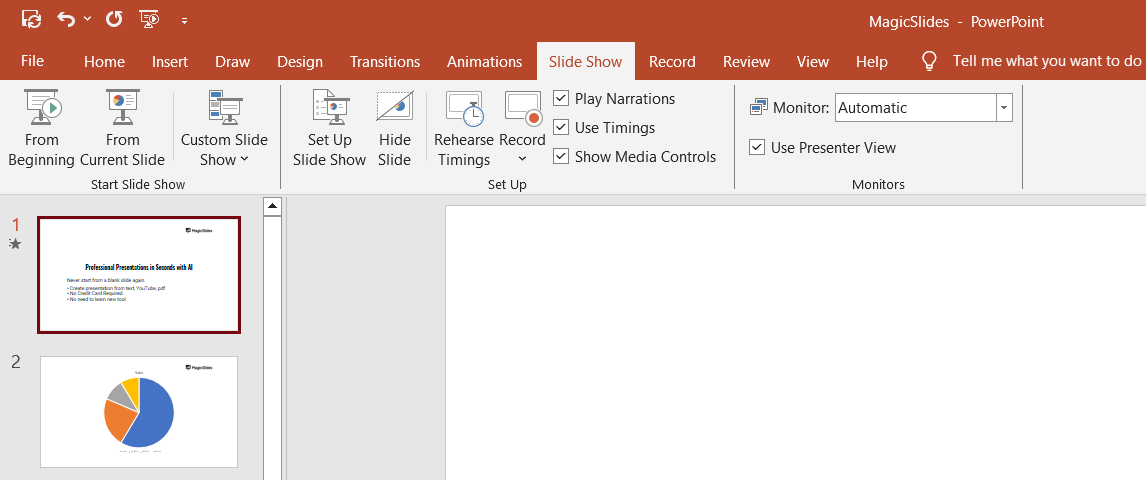Toggle Use Presenter View checkbox

[757, 148]
